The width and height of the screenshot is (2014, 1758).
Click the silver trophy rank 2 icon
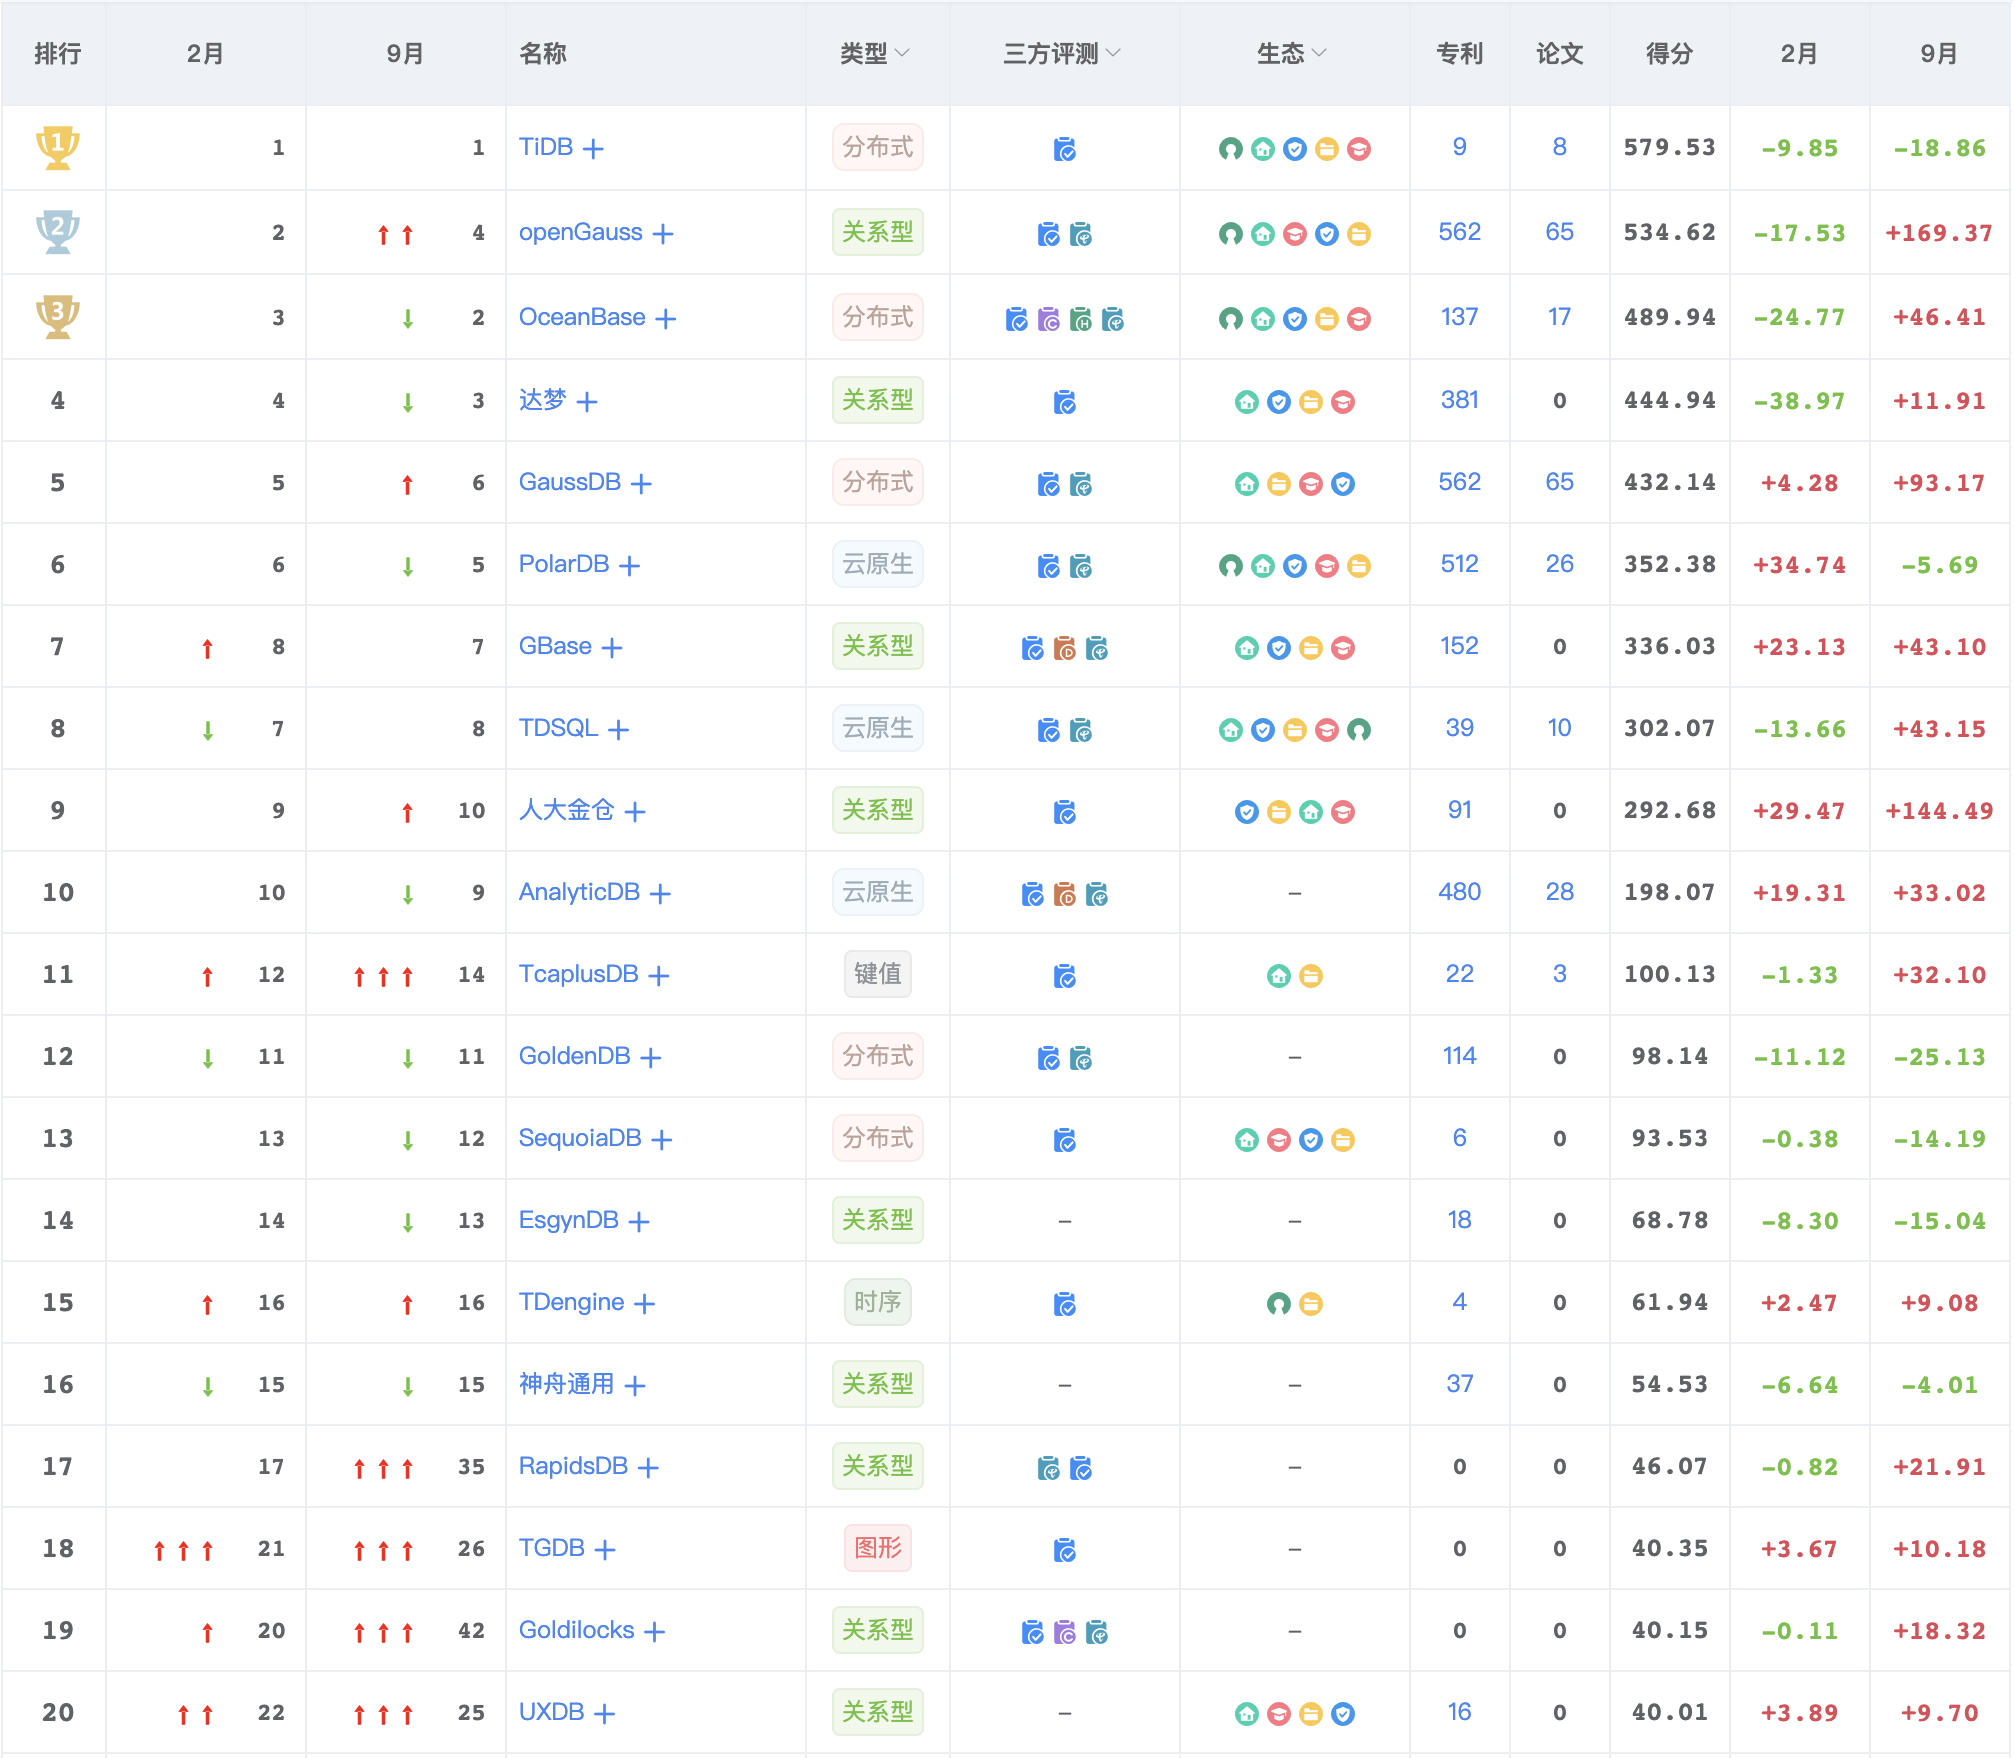pyautogui.click(x=57, y=232)
